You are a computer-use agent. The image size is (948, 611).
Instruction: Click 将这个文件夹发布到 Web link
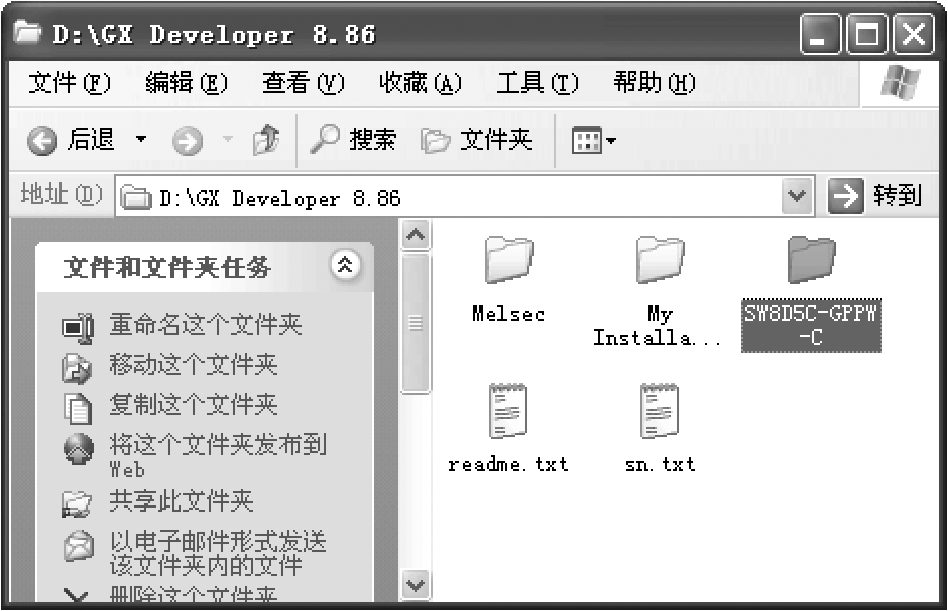pyautogui.click(x=218, y=456)
